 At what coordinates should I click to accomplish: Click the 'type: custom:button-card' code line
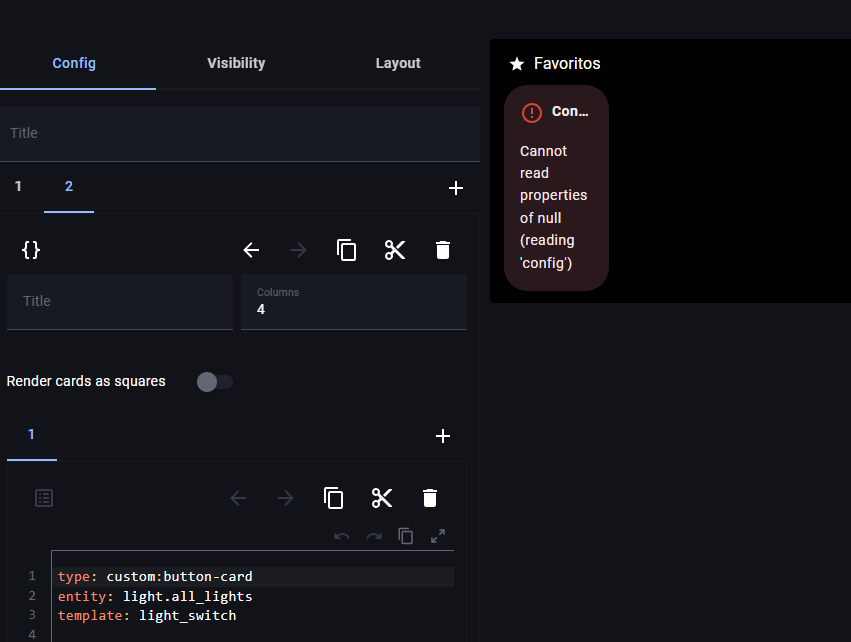point(155,577)
